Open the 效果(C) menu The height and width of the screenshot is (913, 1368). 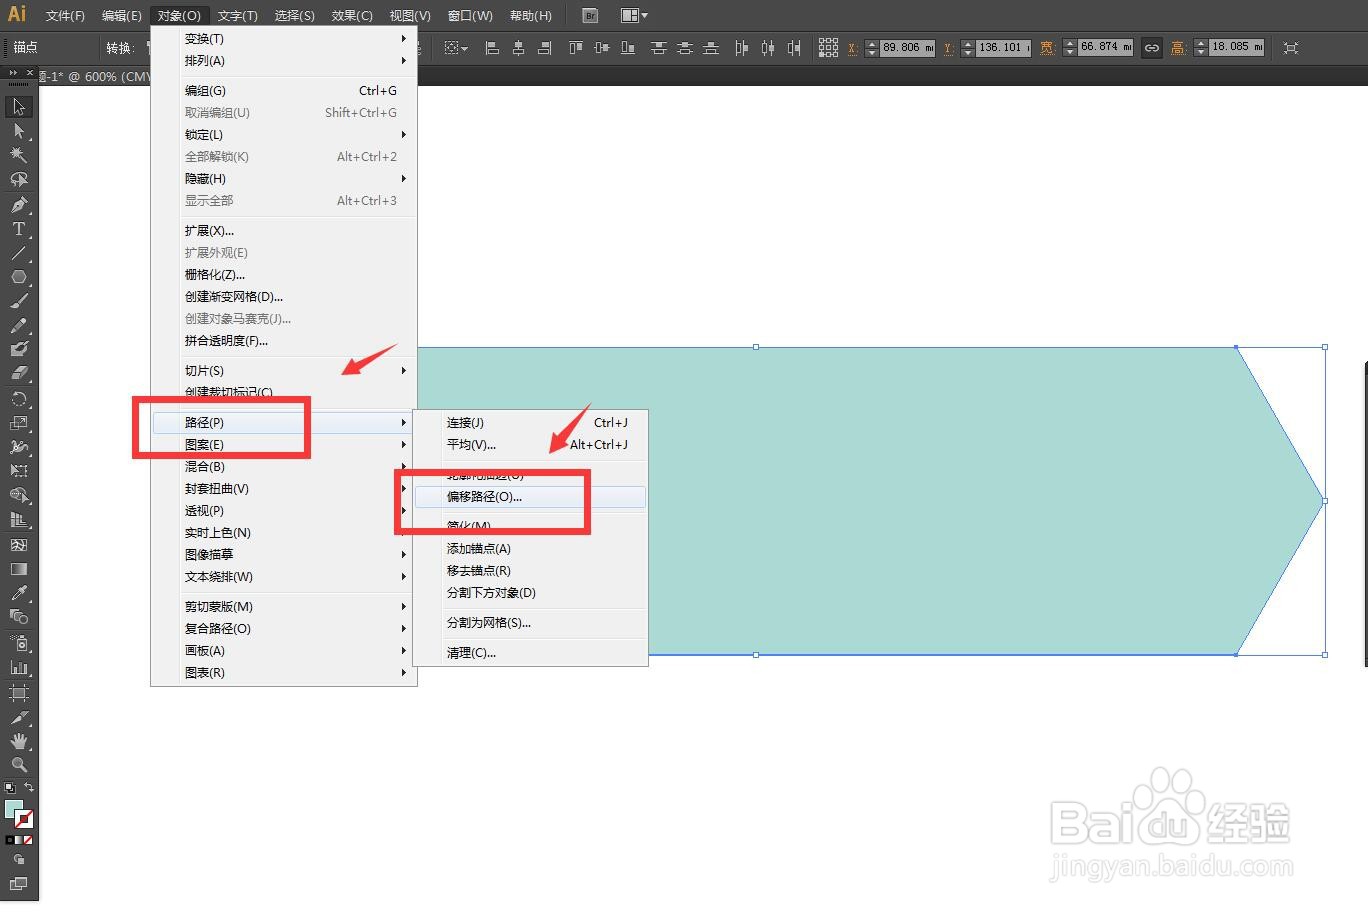pos(352,15)
